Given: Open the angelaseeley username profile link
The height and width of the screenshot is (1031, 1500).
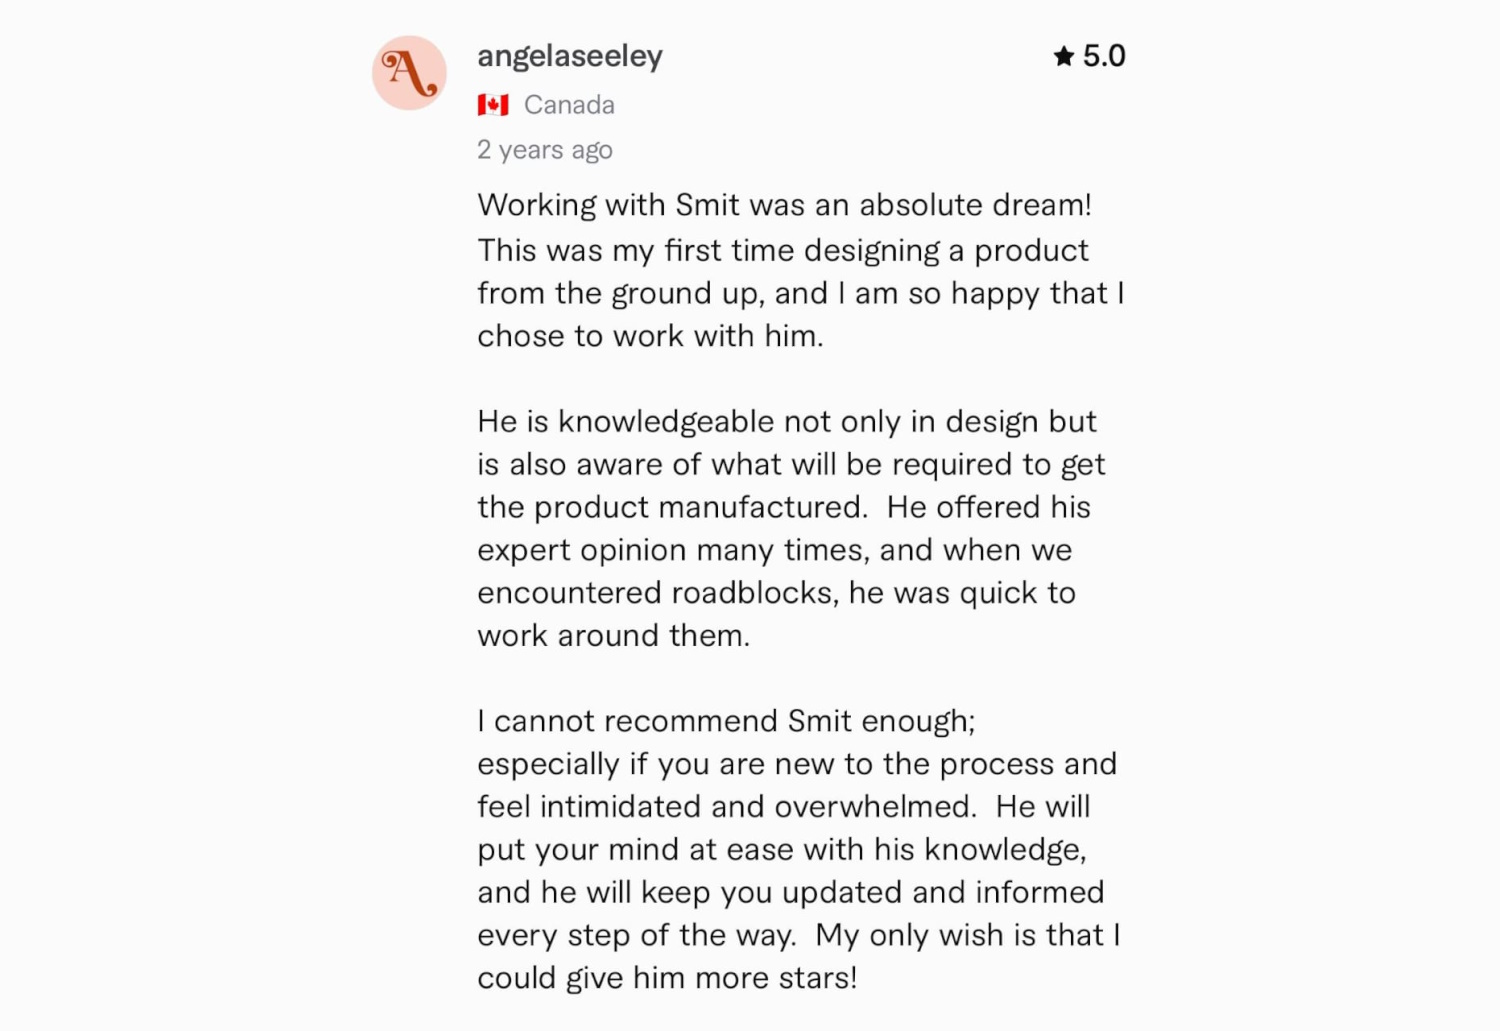Looking at the screenshot, I should (570, 56).
